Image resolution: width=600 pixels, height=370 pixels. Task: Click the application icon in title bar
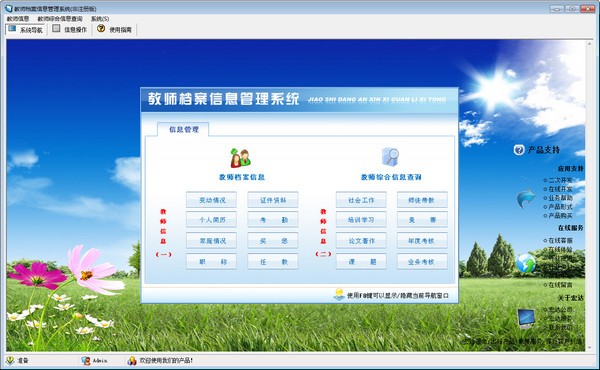9,8
